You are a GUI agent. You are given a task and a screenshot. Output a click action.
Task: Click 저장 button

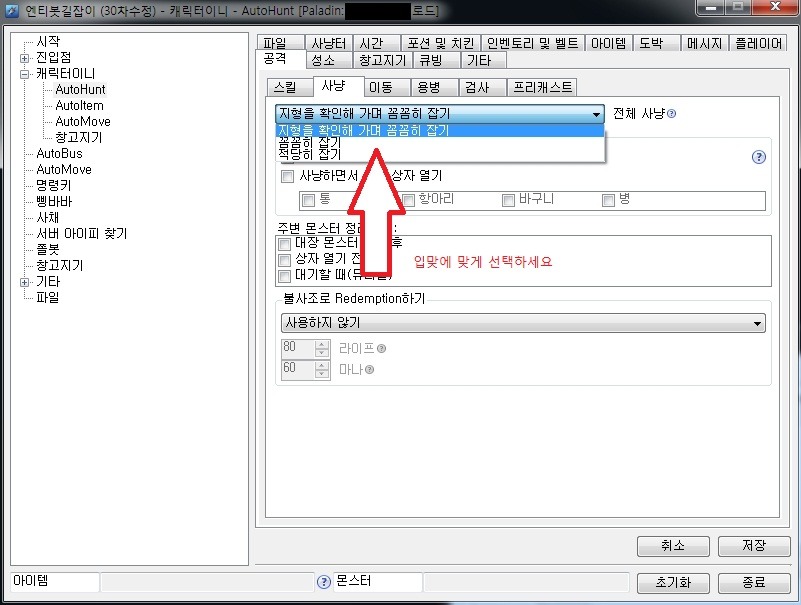[754, 546]
